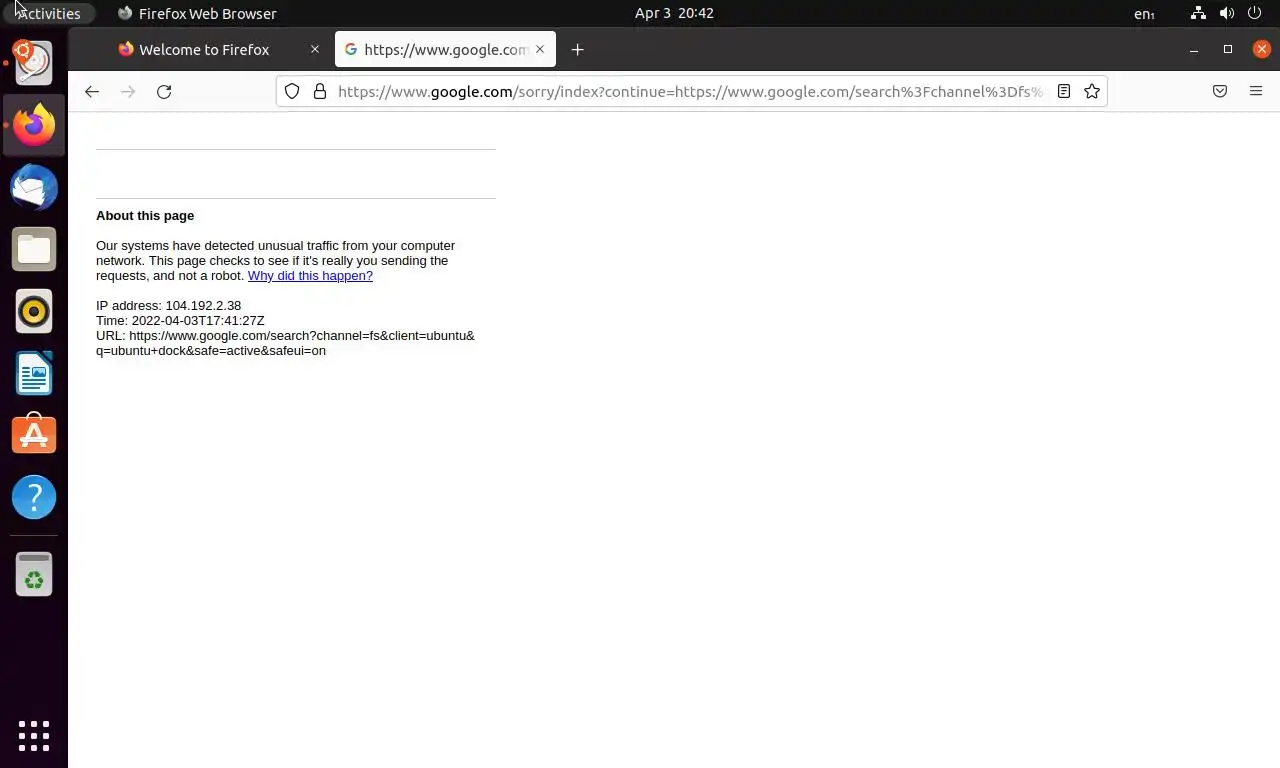
Task: Maximize the Firefox window
Action: coord(1228,49)
